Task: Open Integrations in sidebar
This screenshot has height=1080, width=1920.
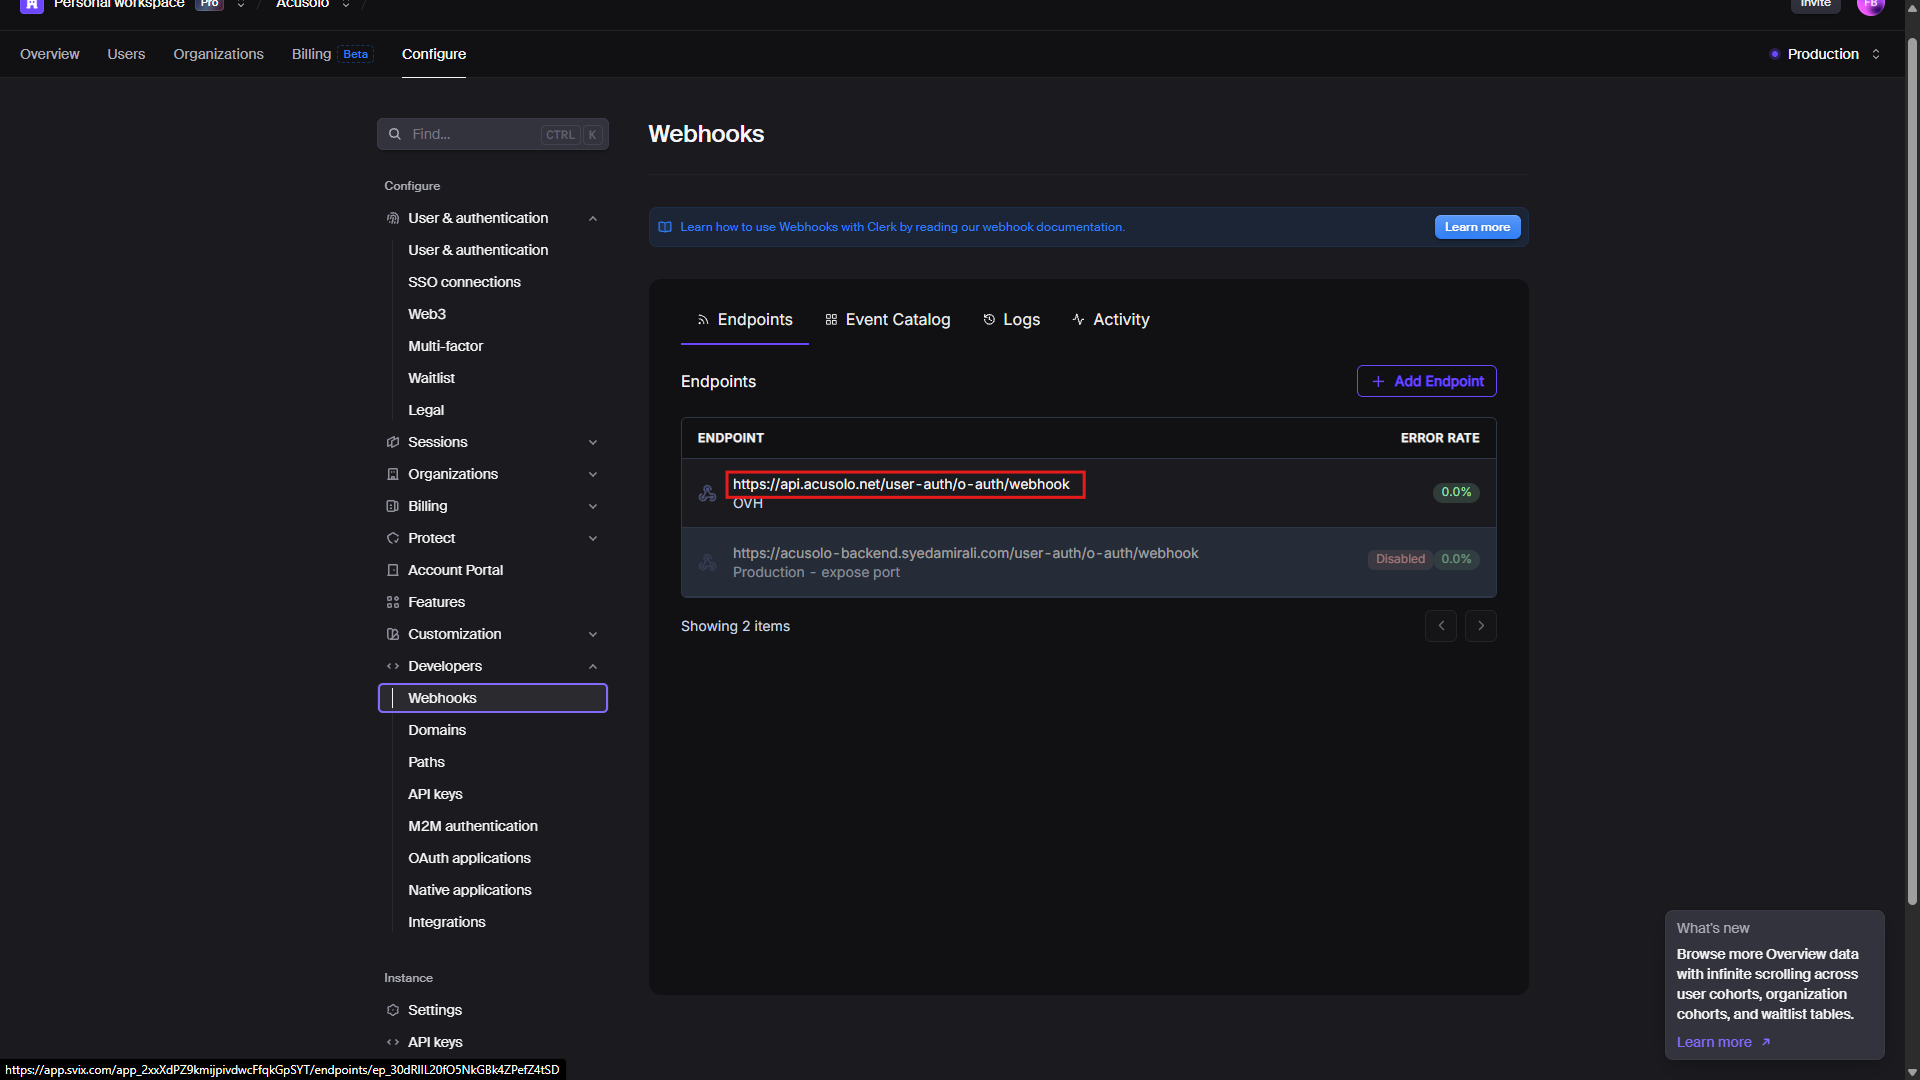Action: [446, 922]
